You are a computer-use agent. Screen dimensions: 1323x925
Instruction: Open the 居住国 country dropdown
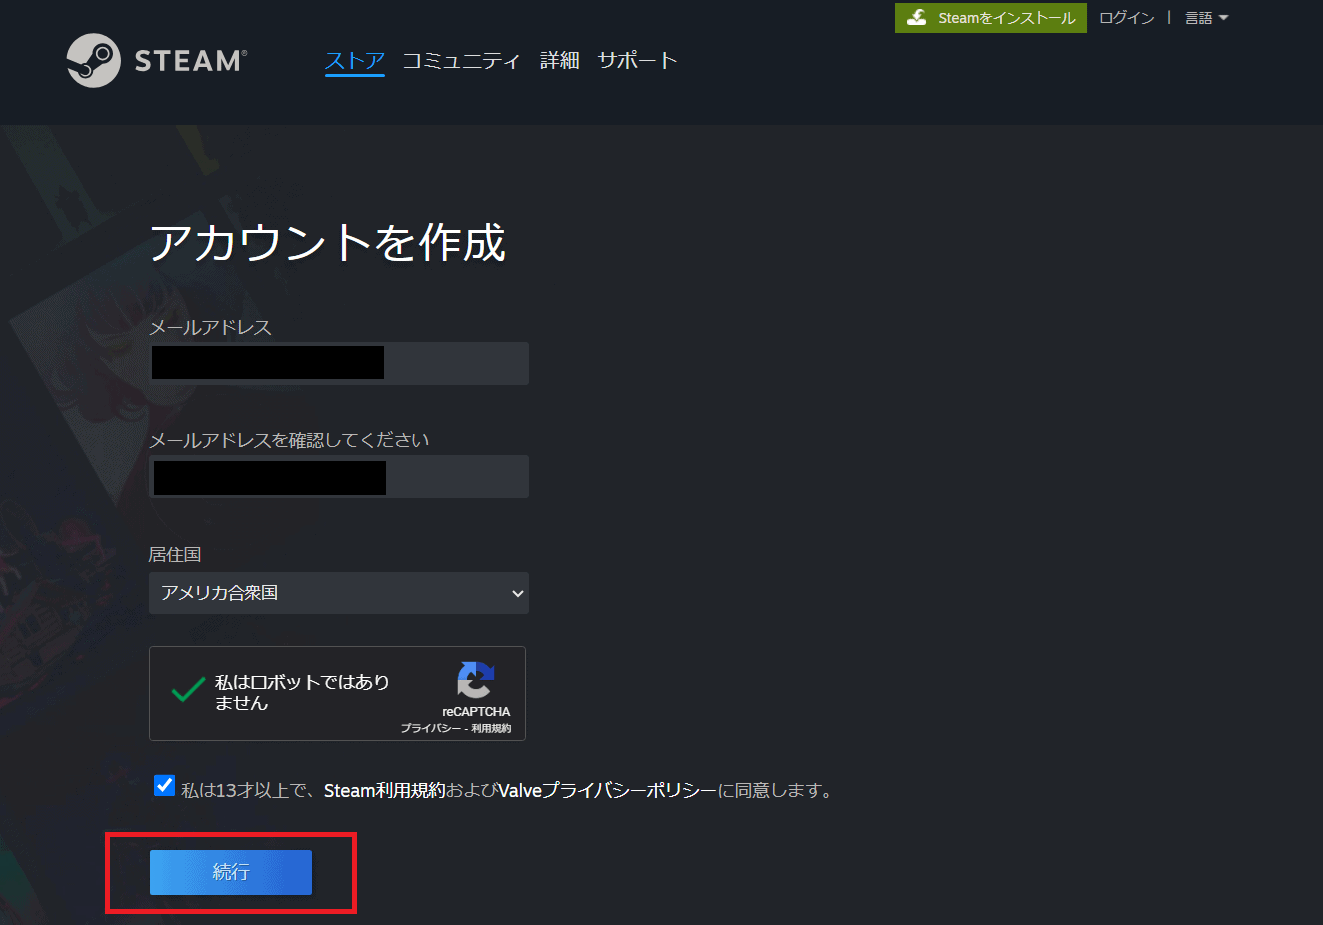coord(339,593)
